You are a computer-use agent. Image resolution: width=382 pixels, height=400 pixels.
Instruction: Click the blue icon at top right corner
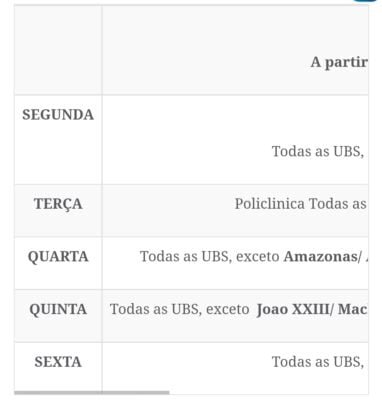[365, 1]
